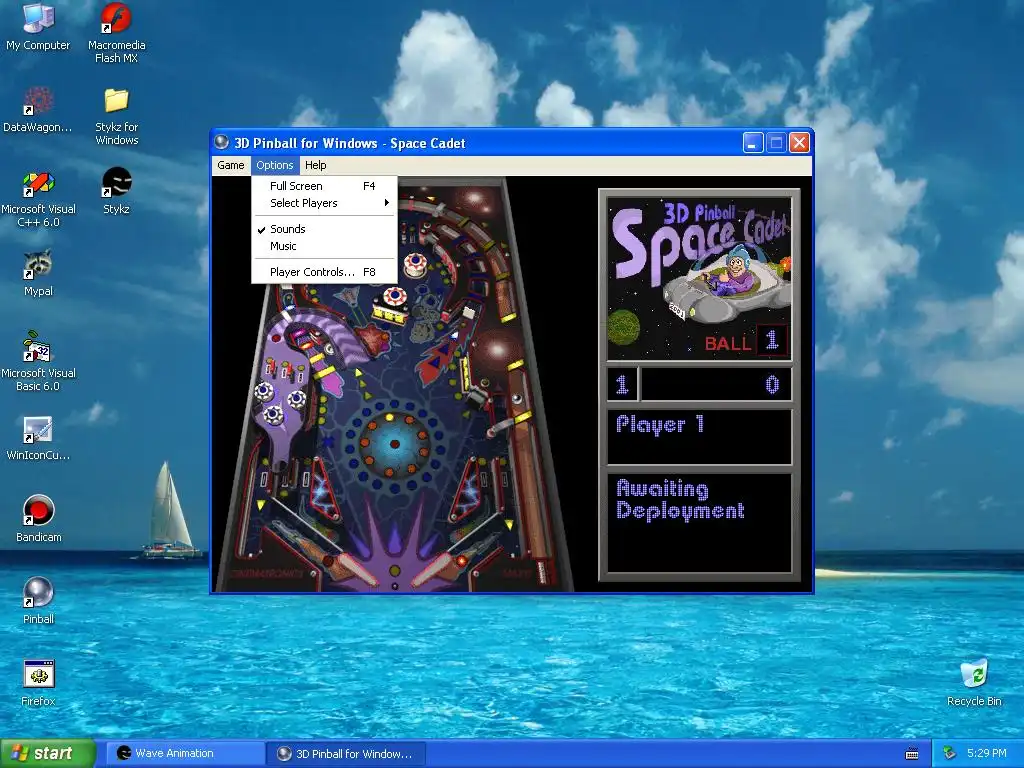
Task: Select the Microsoft Visual C++ 6.0 icon
Action: (x=38, y=199)
